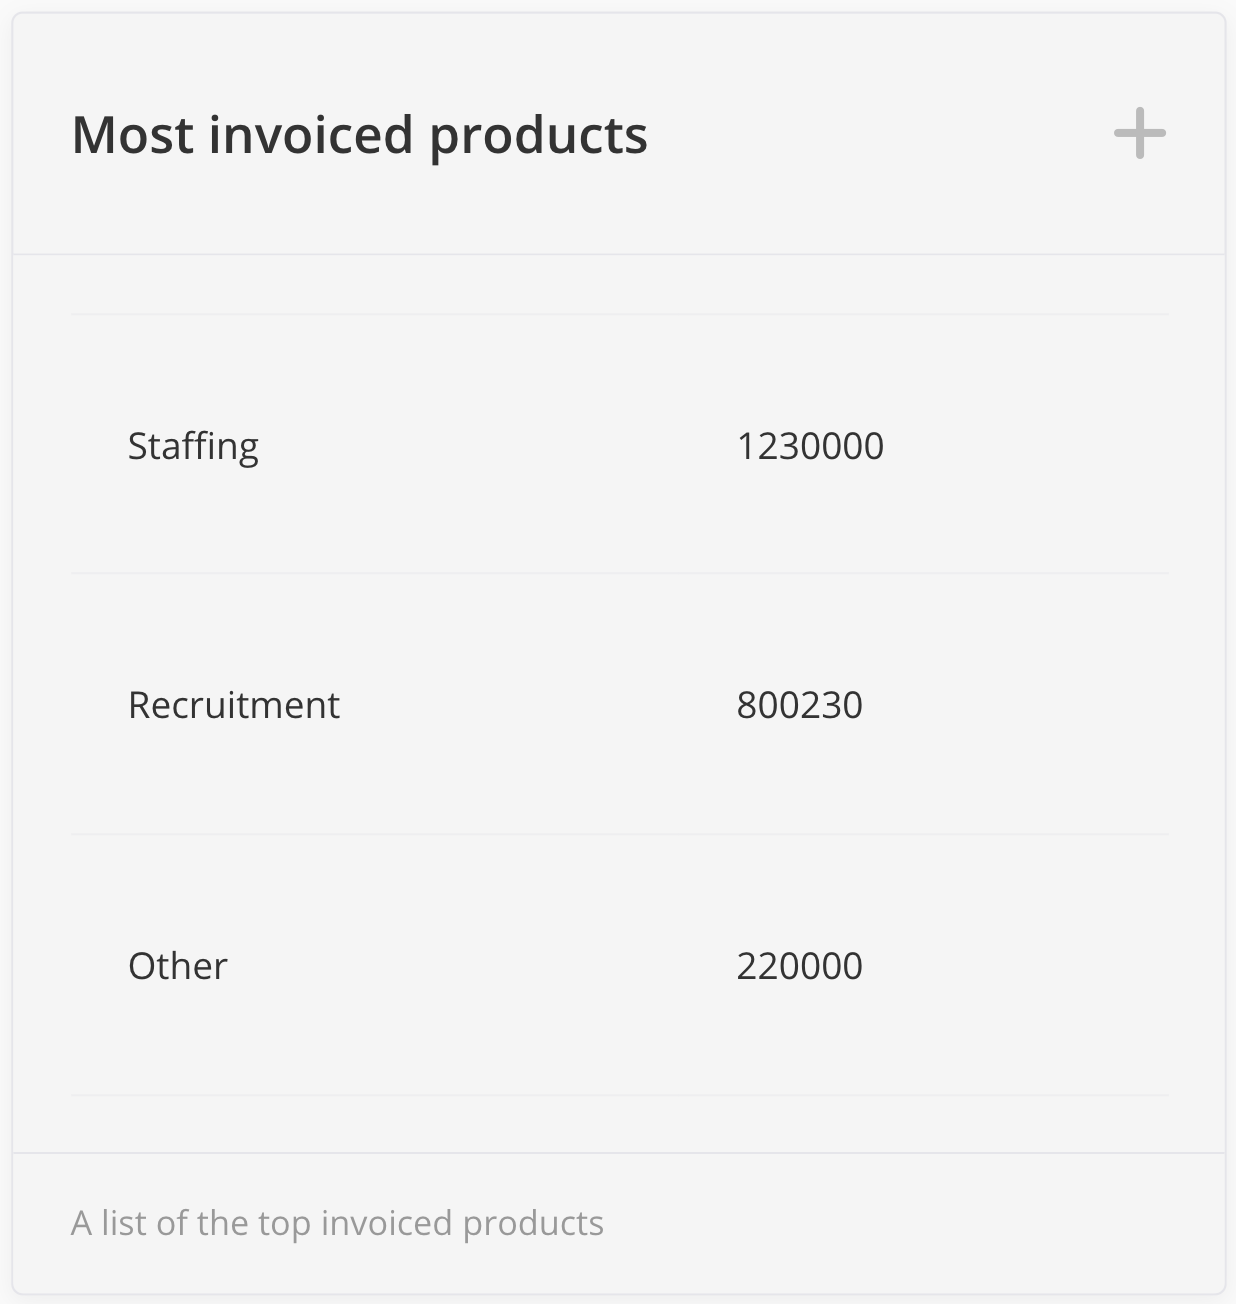Click the first digit of Staffing's 1230000
The height and width of the screenshot is (1304, 1236).
[745, 446]
